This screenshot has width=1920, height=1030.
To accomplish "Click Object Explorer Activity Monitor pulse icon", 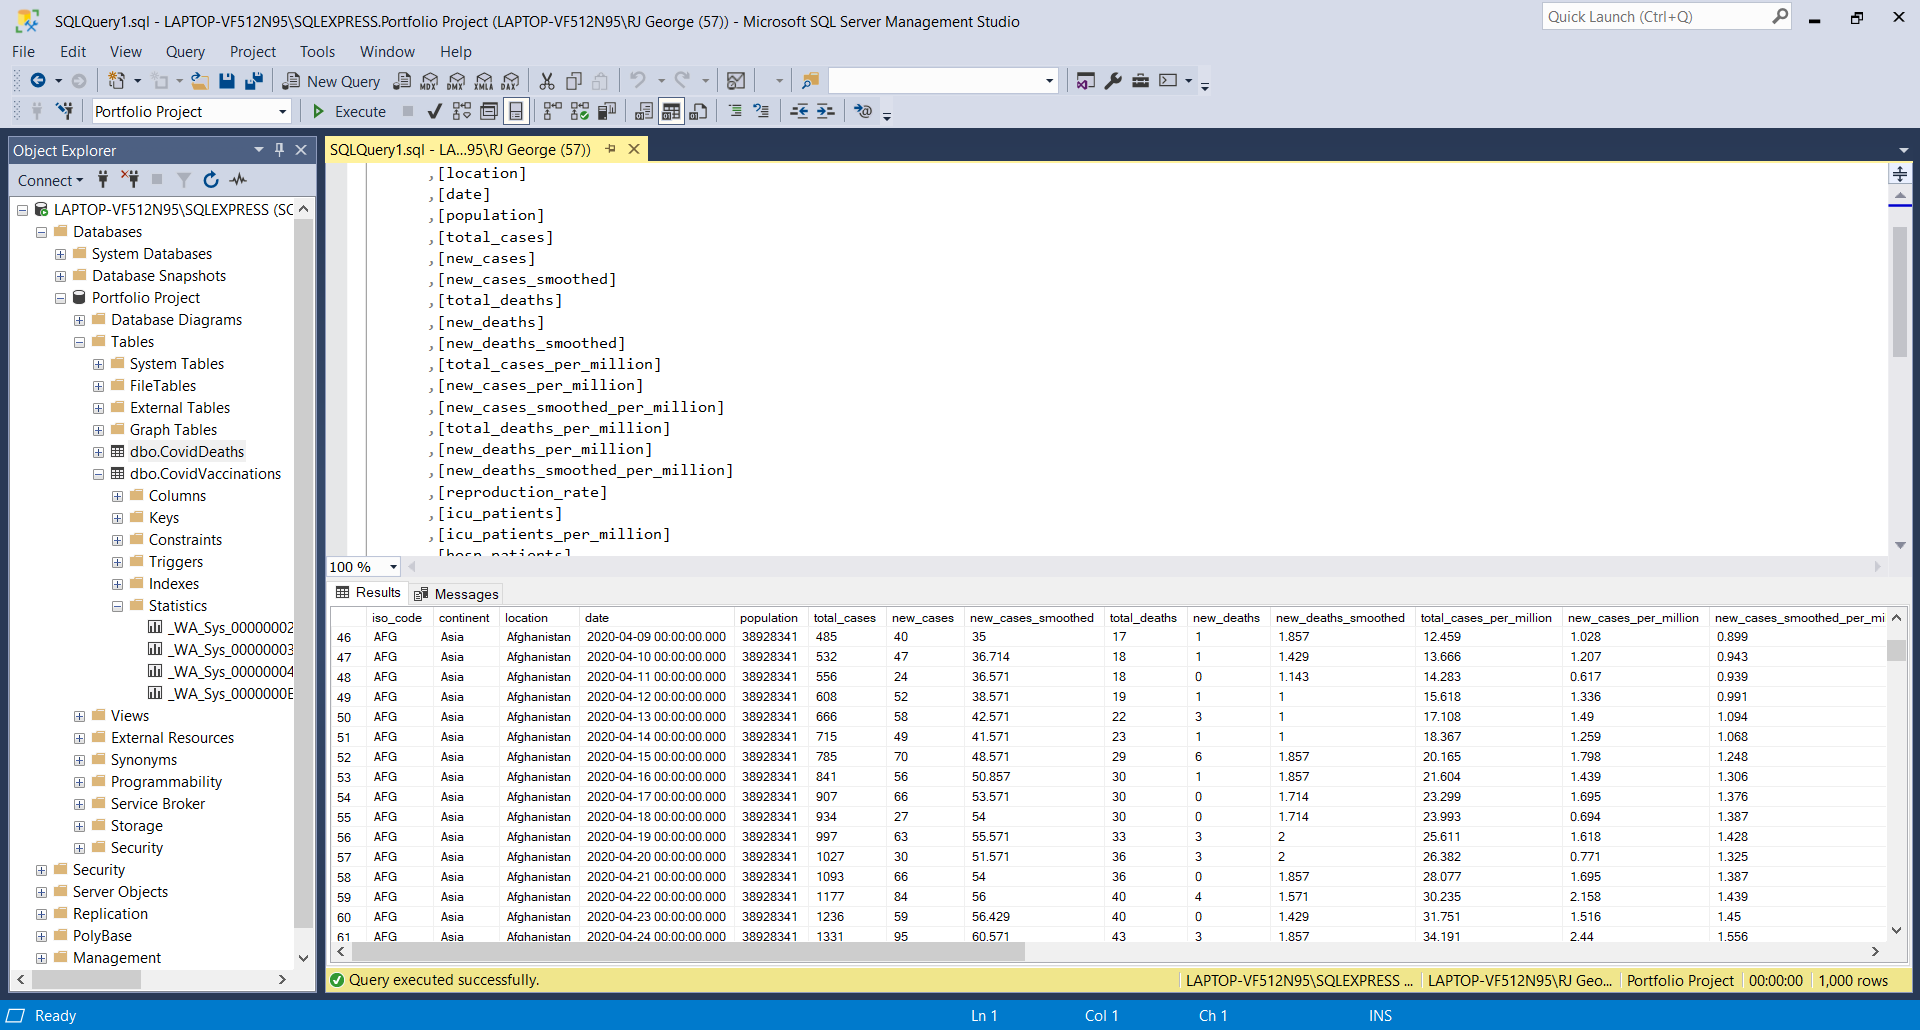I will point(238,180).
